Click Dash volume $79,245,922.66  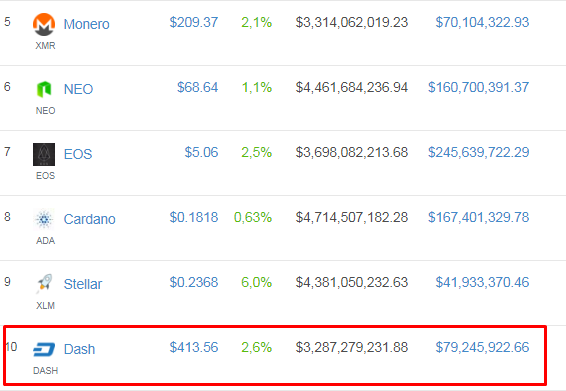pos(482,347)
